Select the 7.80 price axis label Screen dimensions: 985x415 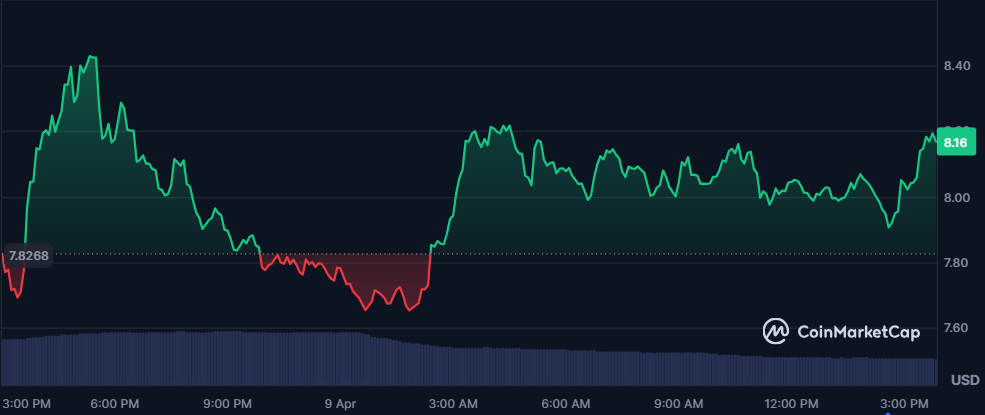coord(957,263)
